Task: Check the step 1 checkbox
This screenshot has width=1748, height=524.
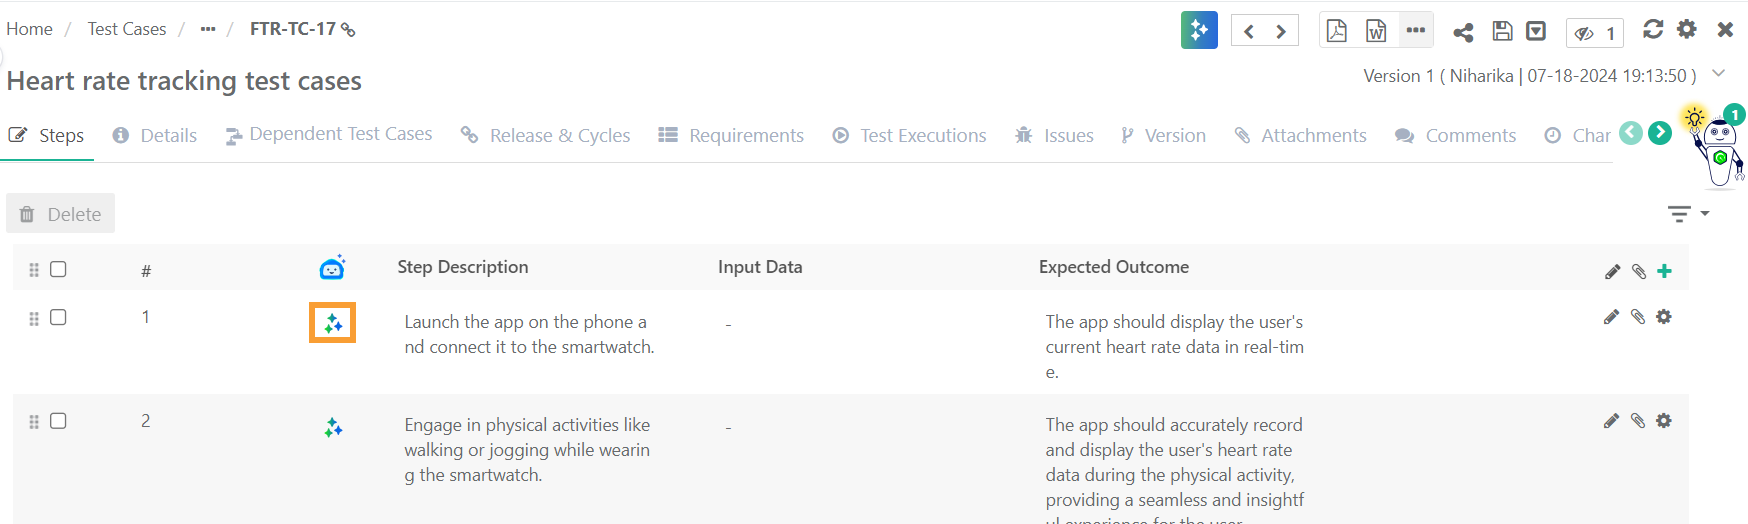Action: 58,317
